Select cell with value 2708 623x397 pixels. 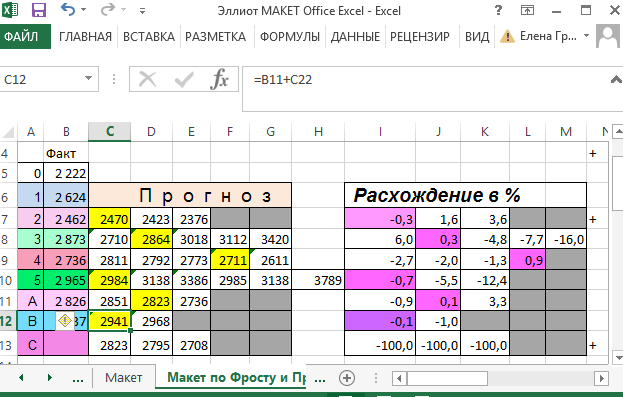[192, 344]
